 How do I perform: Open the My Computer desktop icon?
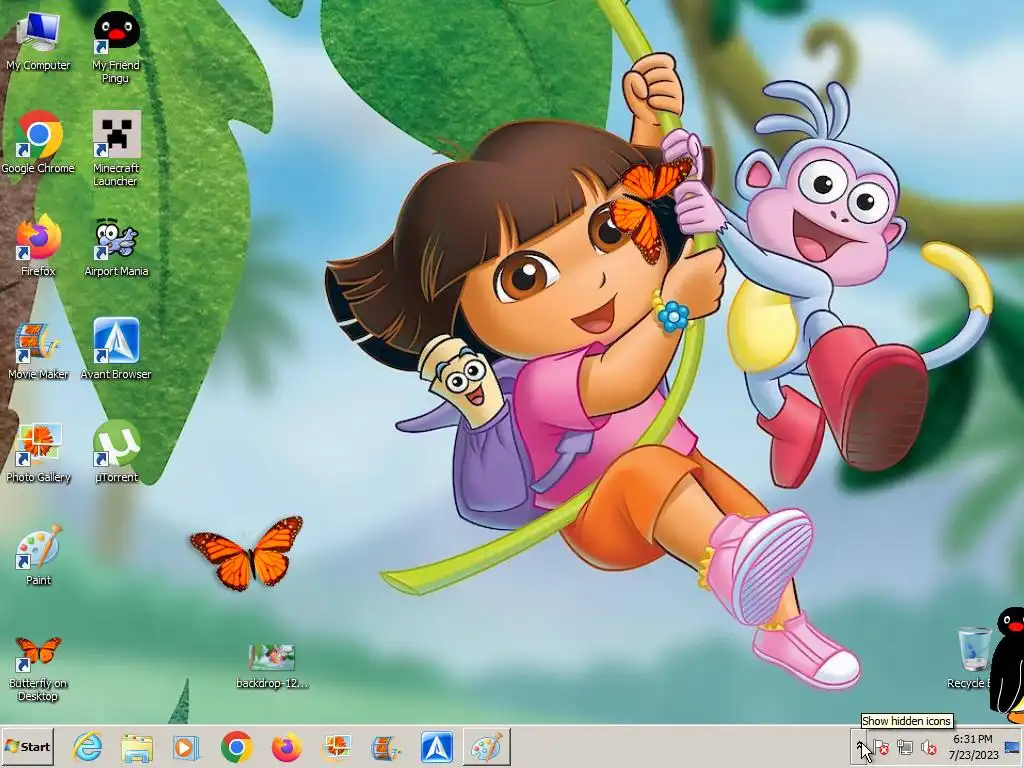click(x=38, y=42)
